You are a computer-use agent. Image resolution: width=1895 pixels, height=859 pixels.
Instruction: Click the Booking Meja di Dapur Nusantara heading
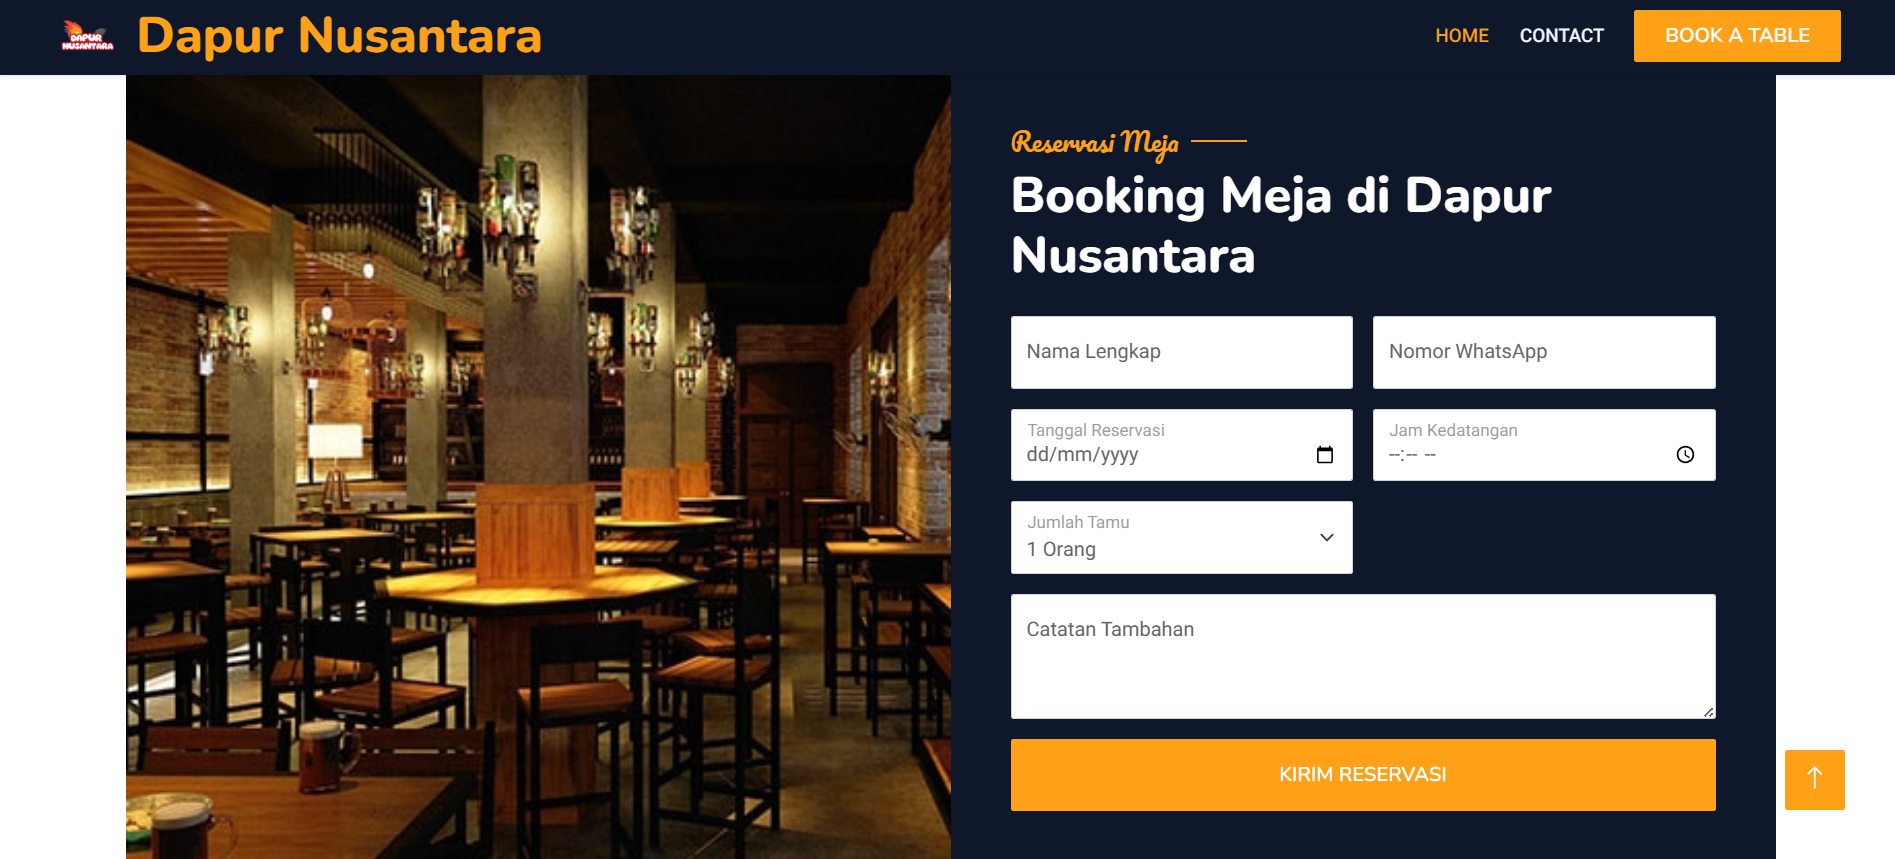(x=1281, y=225)
